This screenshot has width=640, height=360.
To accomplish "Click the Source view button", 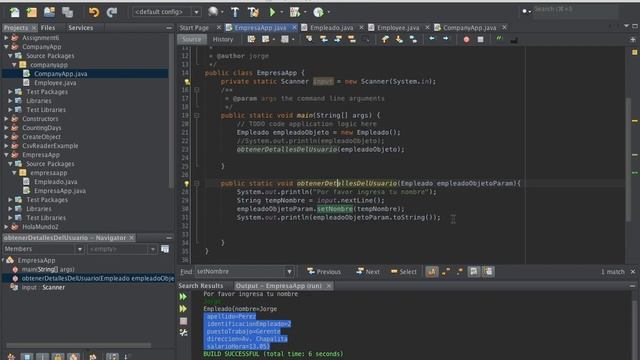I will click(192, 39).
